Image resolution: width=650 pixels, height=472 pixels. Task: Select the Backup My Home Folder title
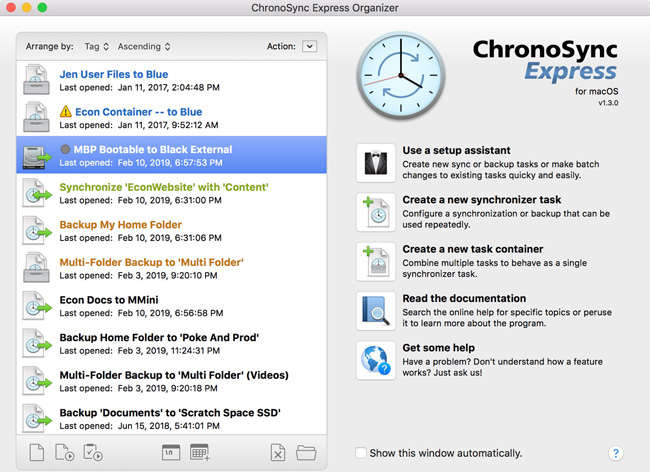[x=121, y=225]
